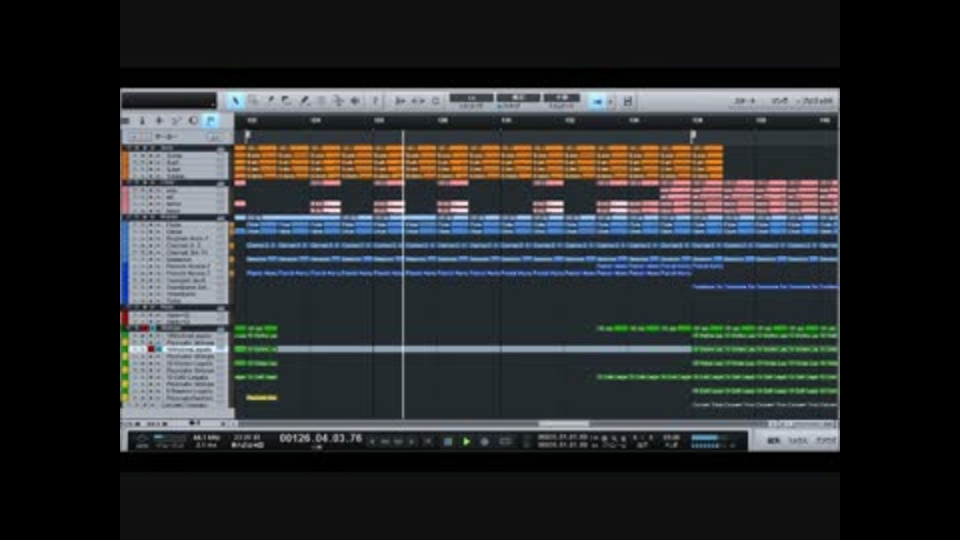Viewport: 960px width, 540px height.
Task: Click the main time position display
Action: click(x=320, y=438)
